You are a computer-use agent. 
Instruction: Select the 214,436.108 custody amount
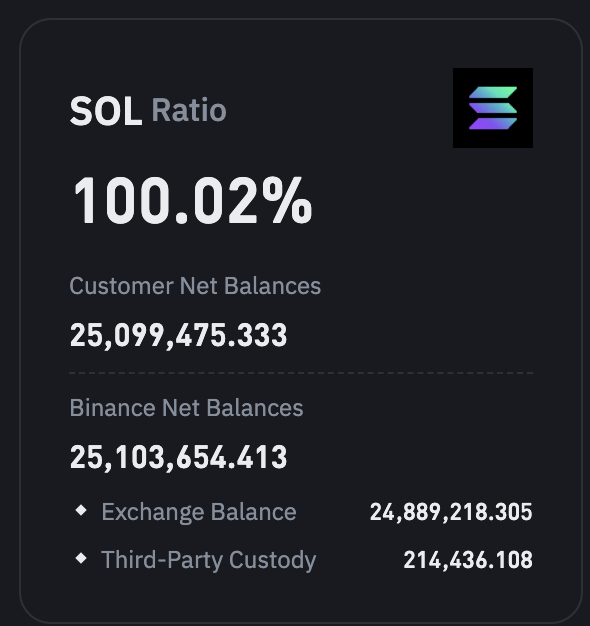(x=468, y=561)
